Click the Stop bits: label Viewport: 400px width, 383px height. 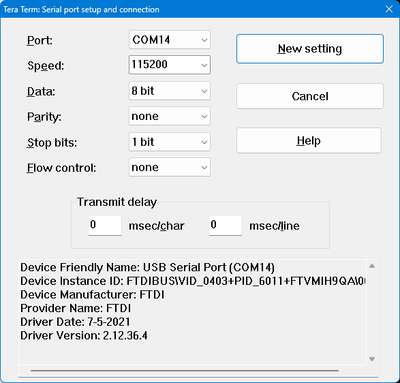52,143
